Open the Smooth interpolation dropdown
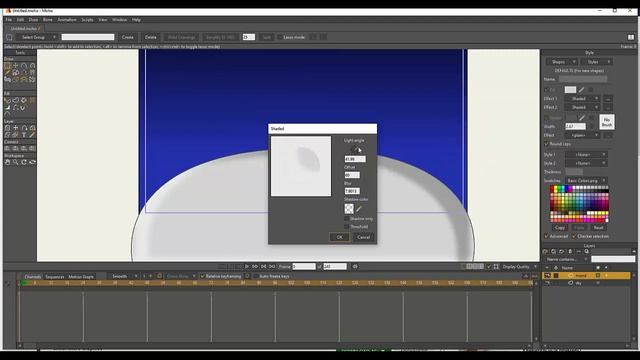Viewport: 640px width, 360px height. coord(123,276)
